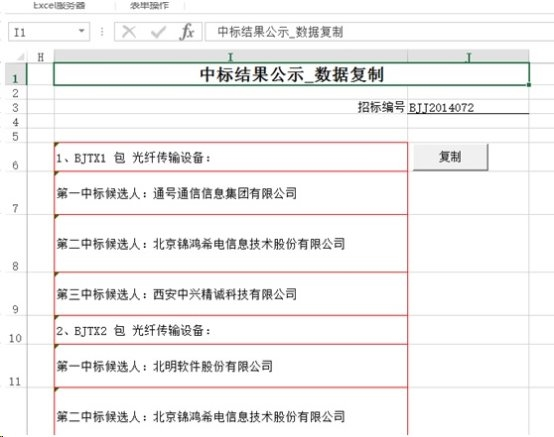This screenshot has height=437, width=554.
Task: Open the insert function fx icon
Action: [187, 32]
